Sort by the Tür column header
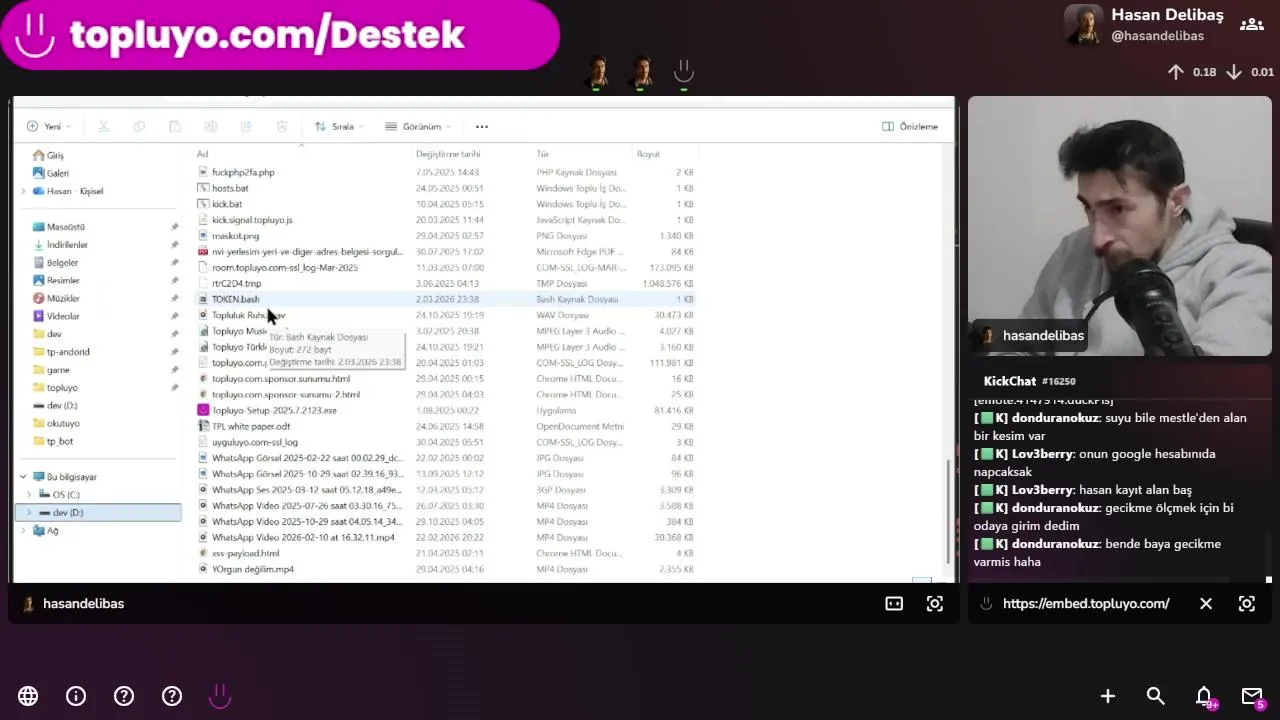The width and height of the screenshot is (1280, 720). [x=543, y=154]
